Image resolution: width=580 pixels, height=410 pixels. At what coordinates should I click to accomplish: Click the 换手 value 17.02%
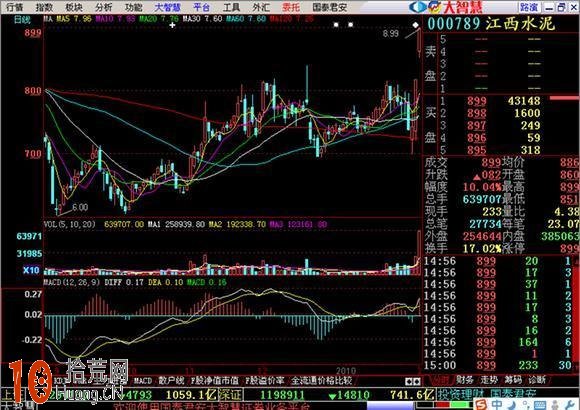(482, 248)
